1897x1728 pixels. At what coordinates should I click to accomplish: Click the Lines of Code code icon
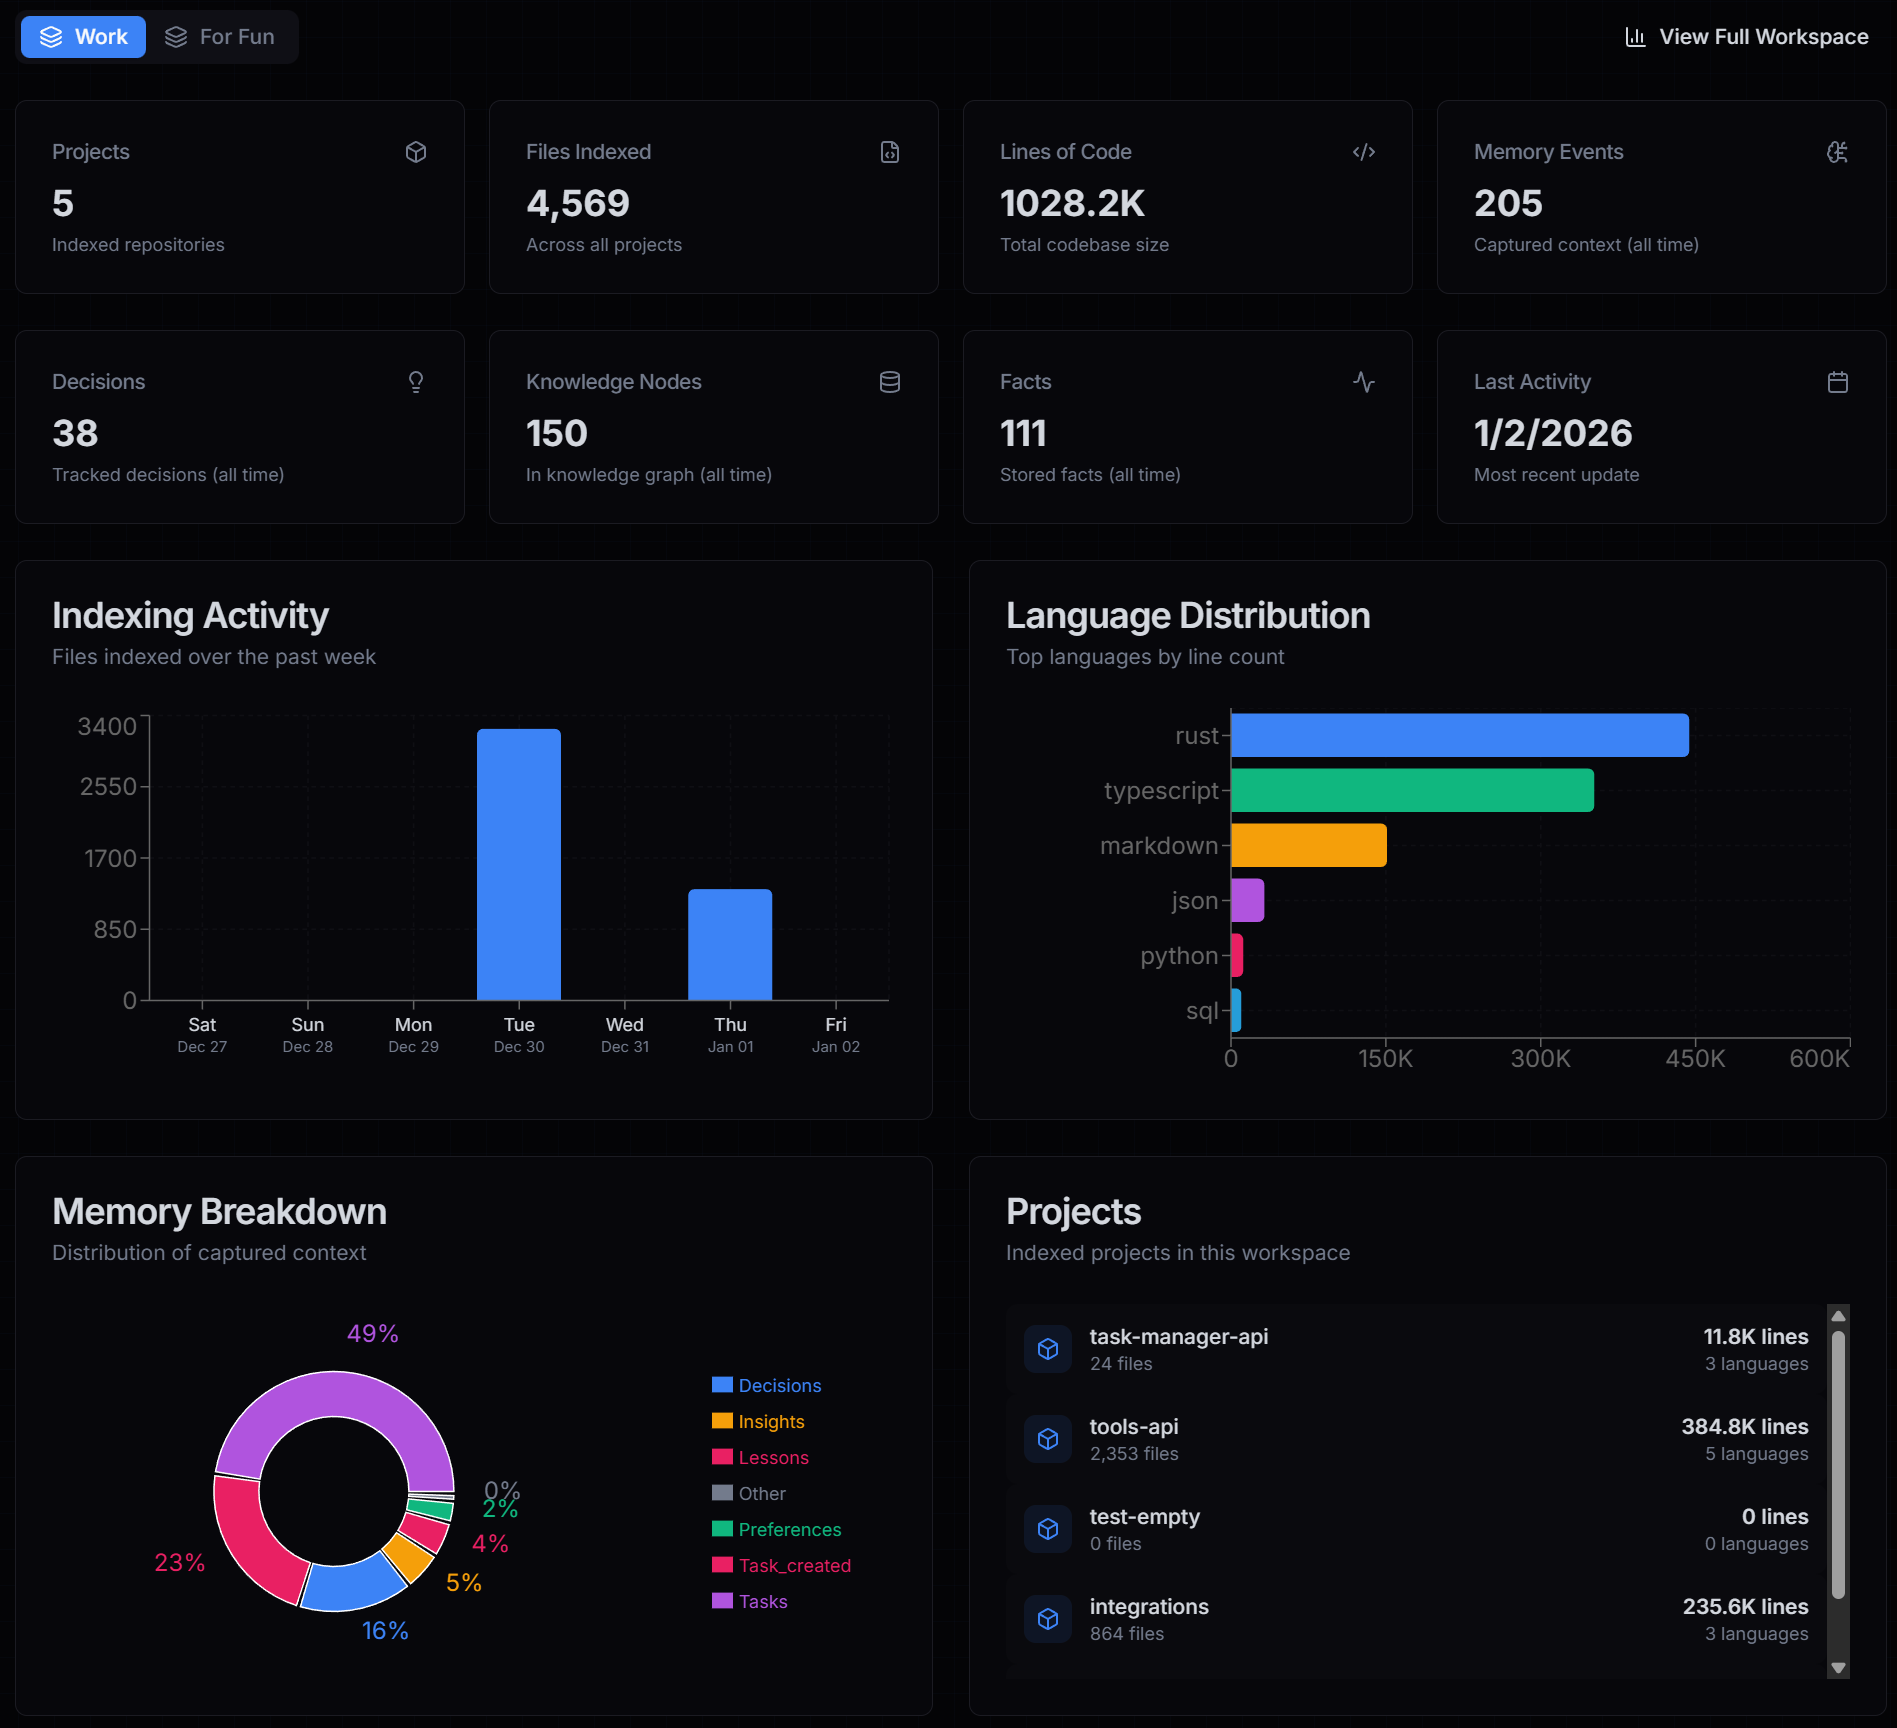1364,152
